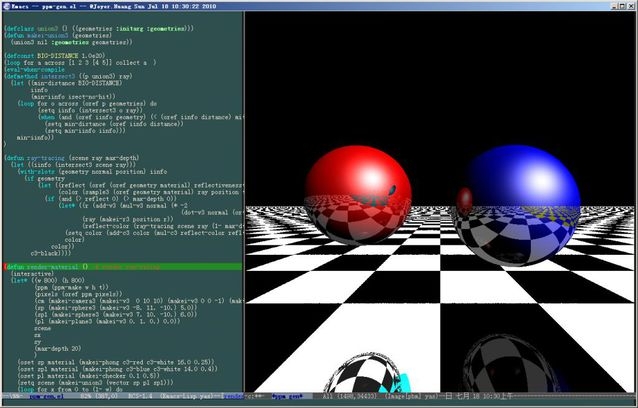Image resolution: width=638 pixels, height=408 pixels.
Task: Click the Emacs icon in the title bar
Action: click(x=7, y=6)
